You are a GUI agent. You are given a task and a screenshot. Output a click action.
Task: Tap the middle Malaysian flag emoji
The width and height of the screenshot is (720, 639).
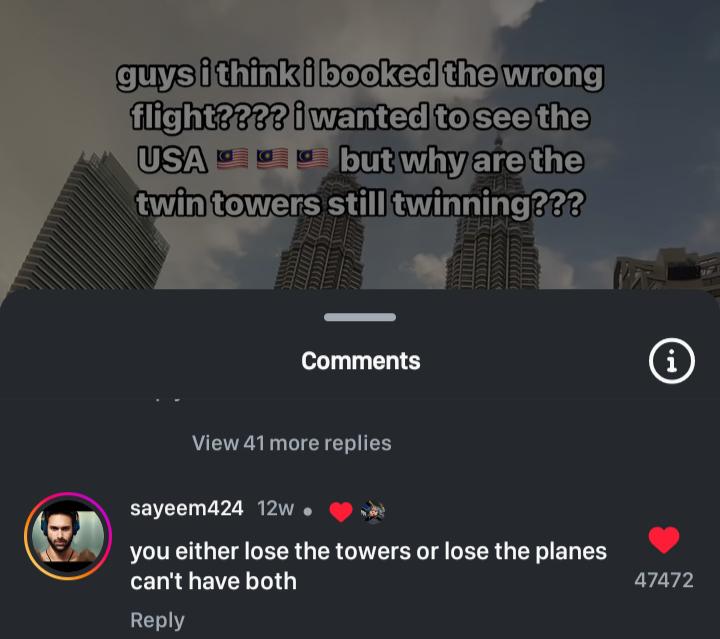pyautogui.click(x=272, y=159)
